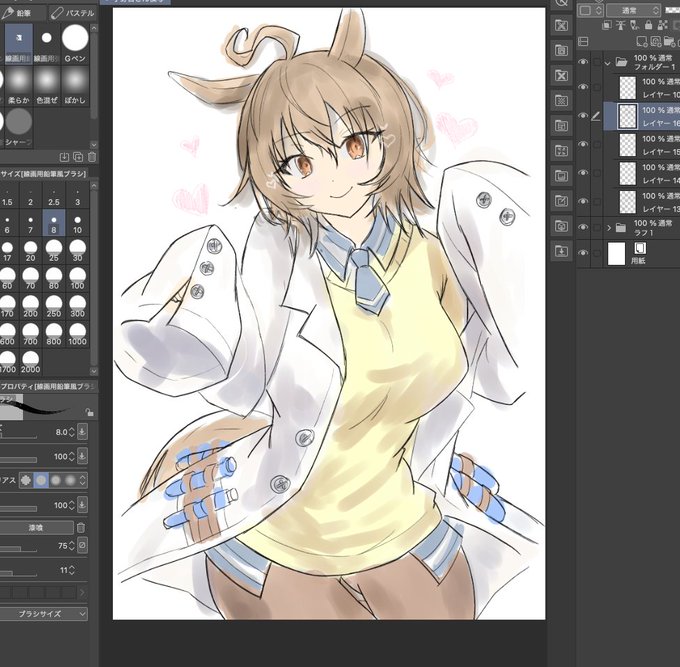Click the slider next to the 75 value

point(18,549)
